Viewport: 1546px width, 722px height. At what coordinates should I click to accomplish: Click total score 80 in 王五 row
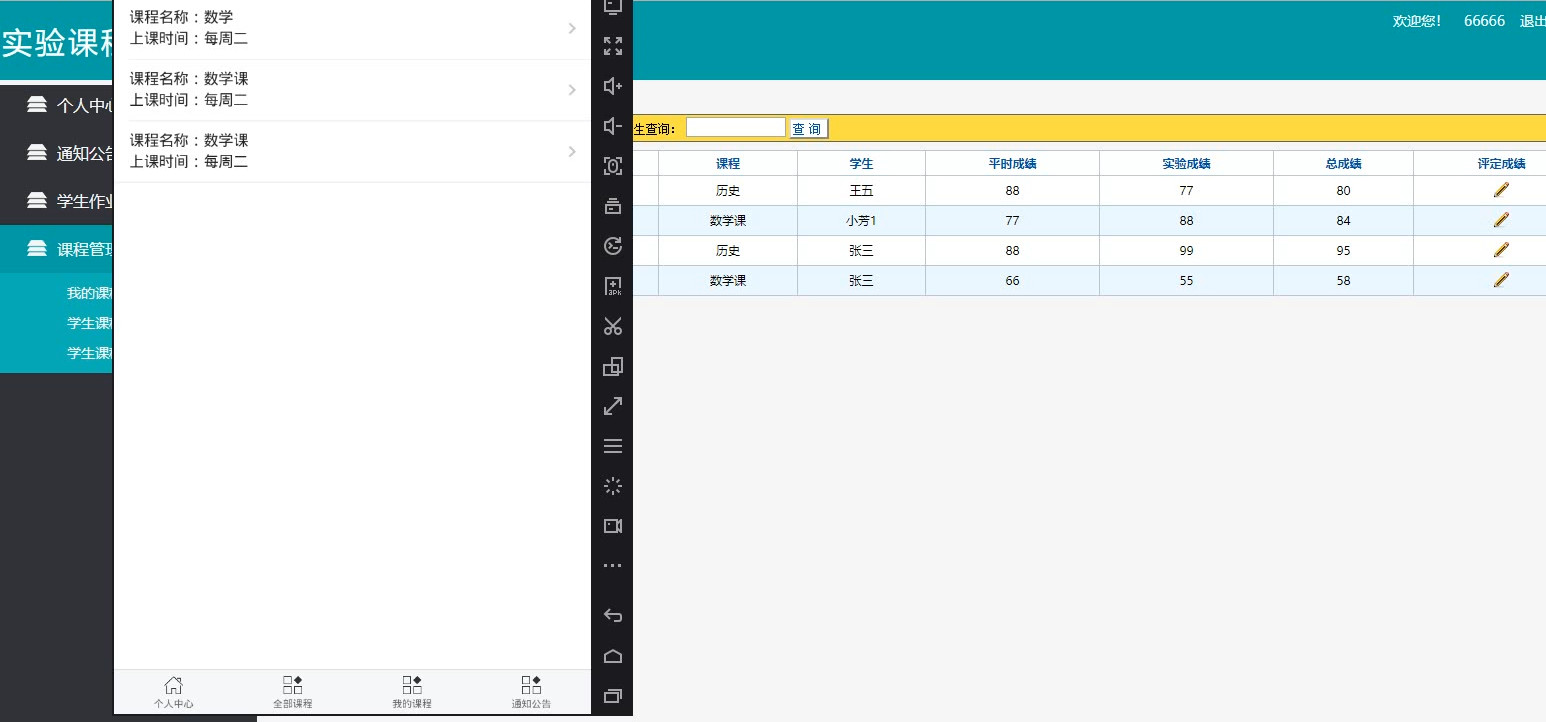pos(1343,191)
